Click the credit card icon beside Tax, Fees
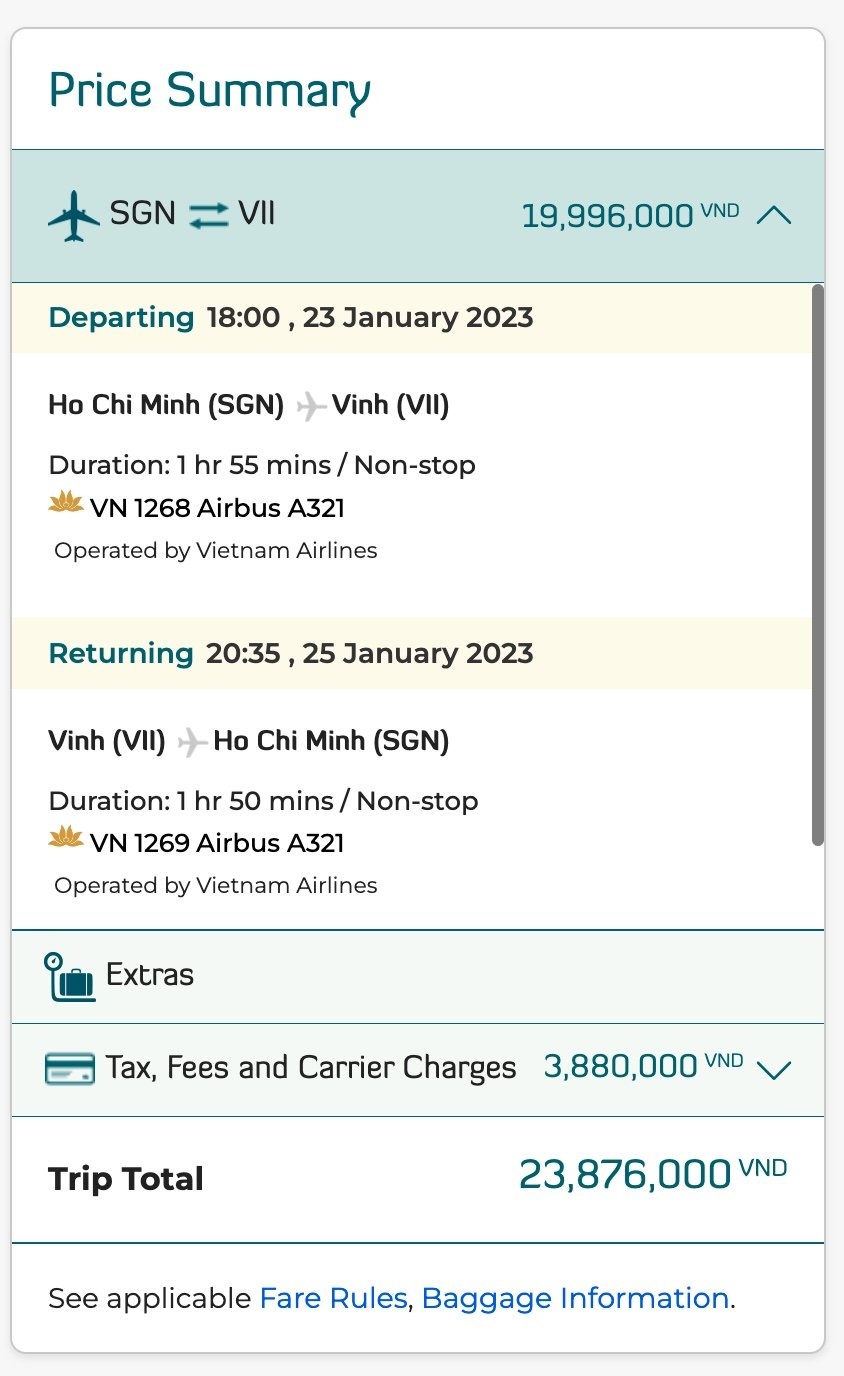Viewport: 844px width, 1376px height. click(x=70, y=1069)
